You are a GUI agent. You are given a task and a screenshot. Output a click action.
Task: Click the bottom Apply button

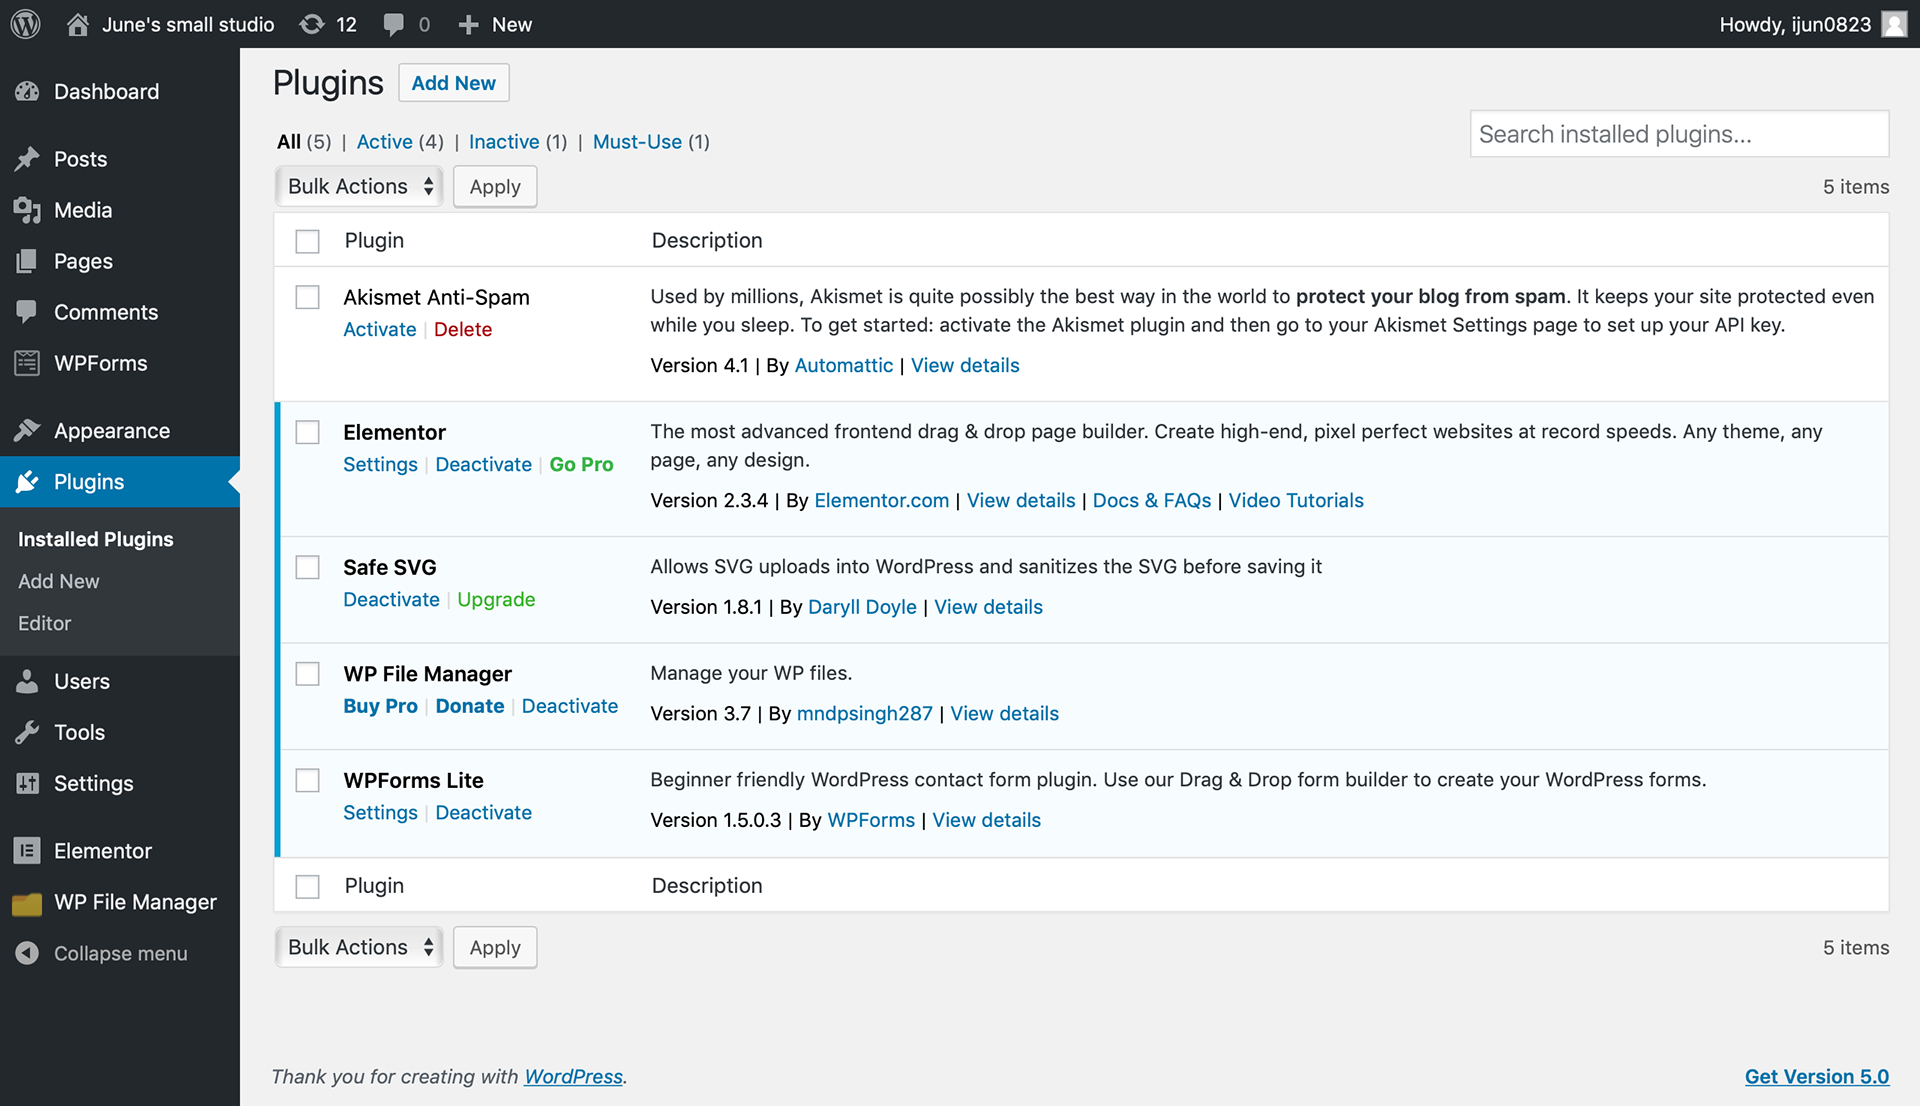(495, 947)
